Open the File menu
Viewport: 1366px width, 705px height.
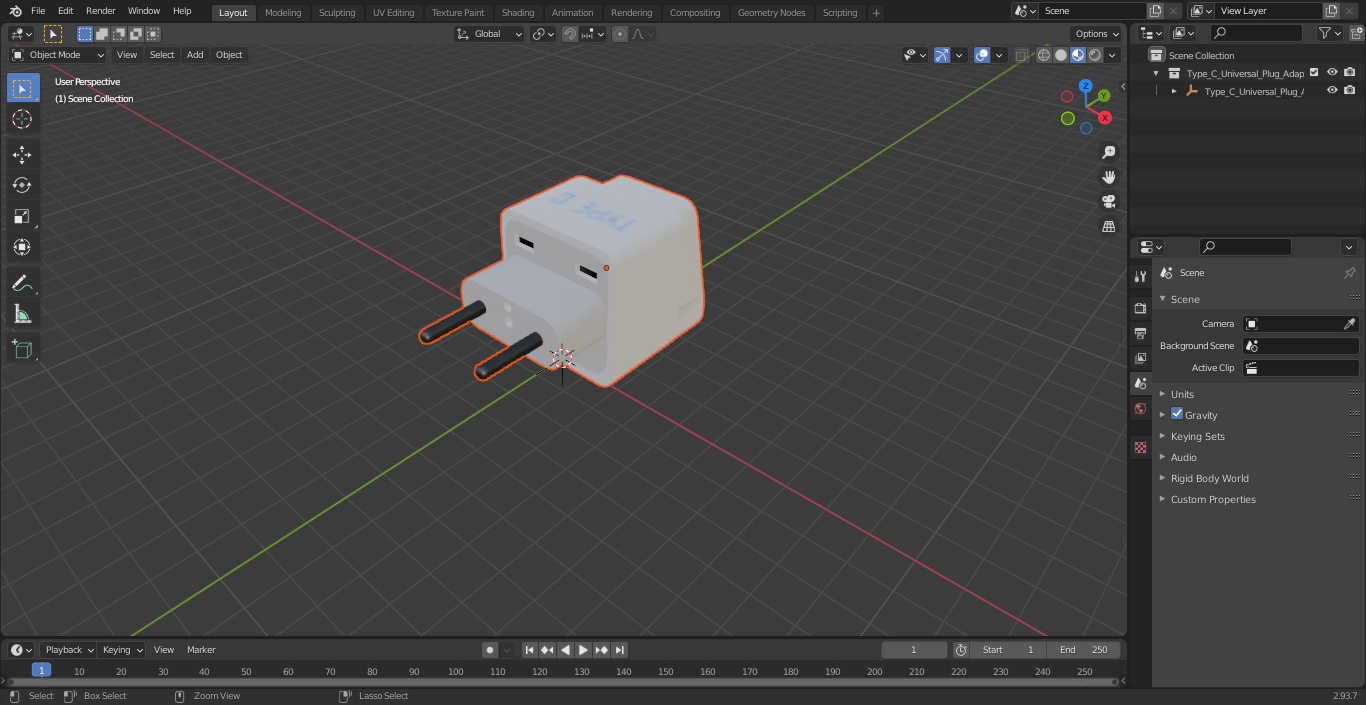click(x=38, y=11)
